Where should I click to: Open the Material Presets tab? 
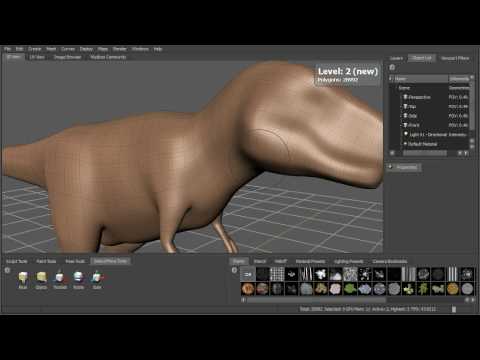coord(310,261)
